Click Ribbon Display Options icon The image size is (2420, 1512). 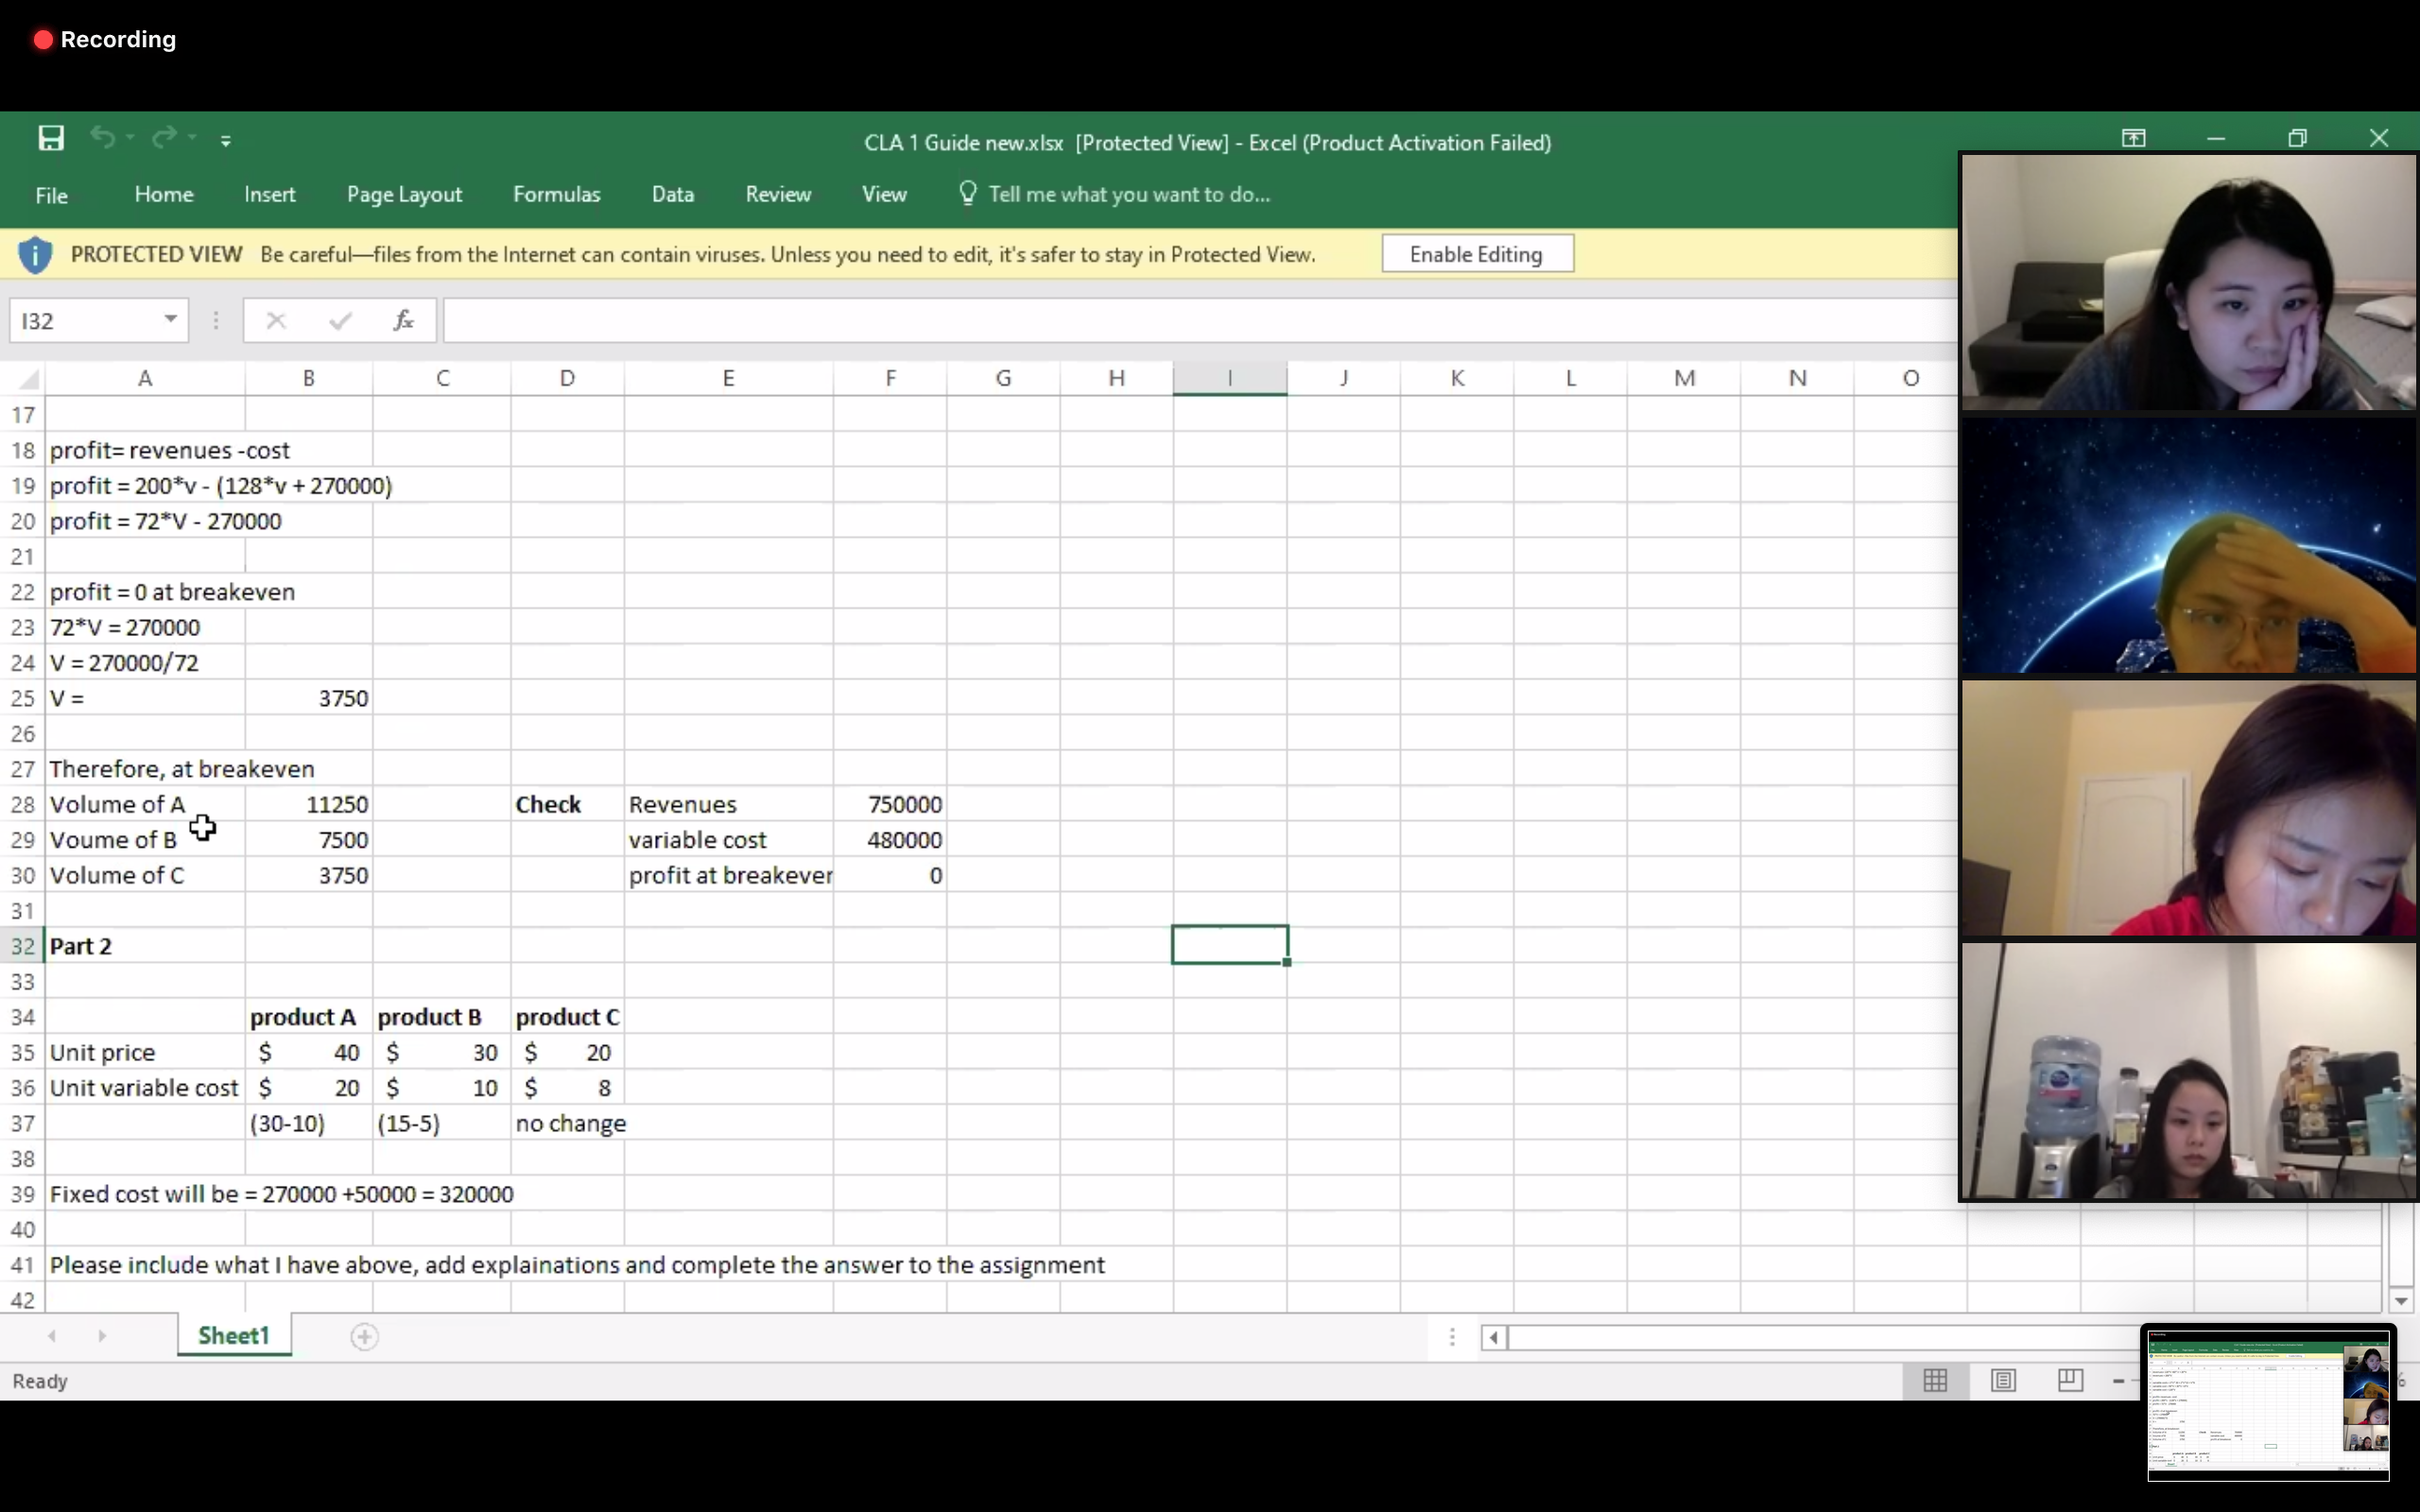pyautogui.click(x=2133, y=138)
